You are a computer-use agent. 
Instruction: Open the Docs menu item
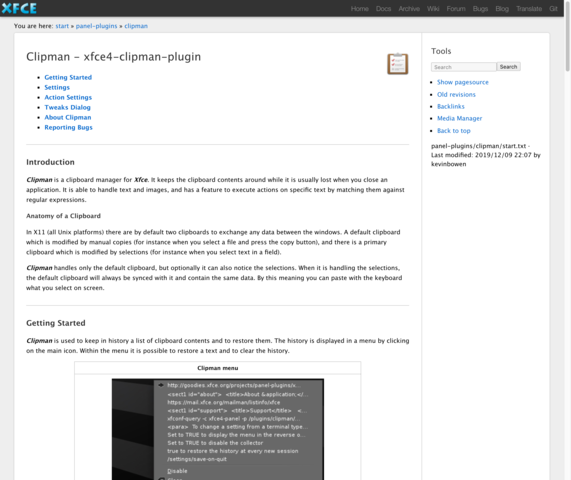tap(383, 9)
